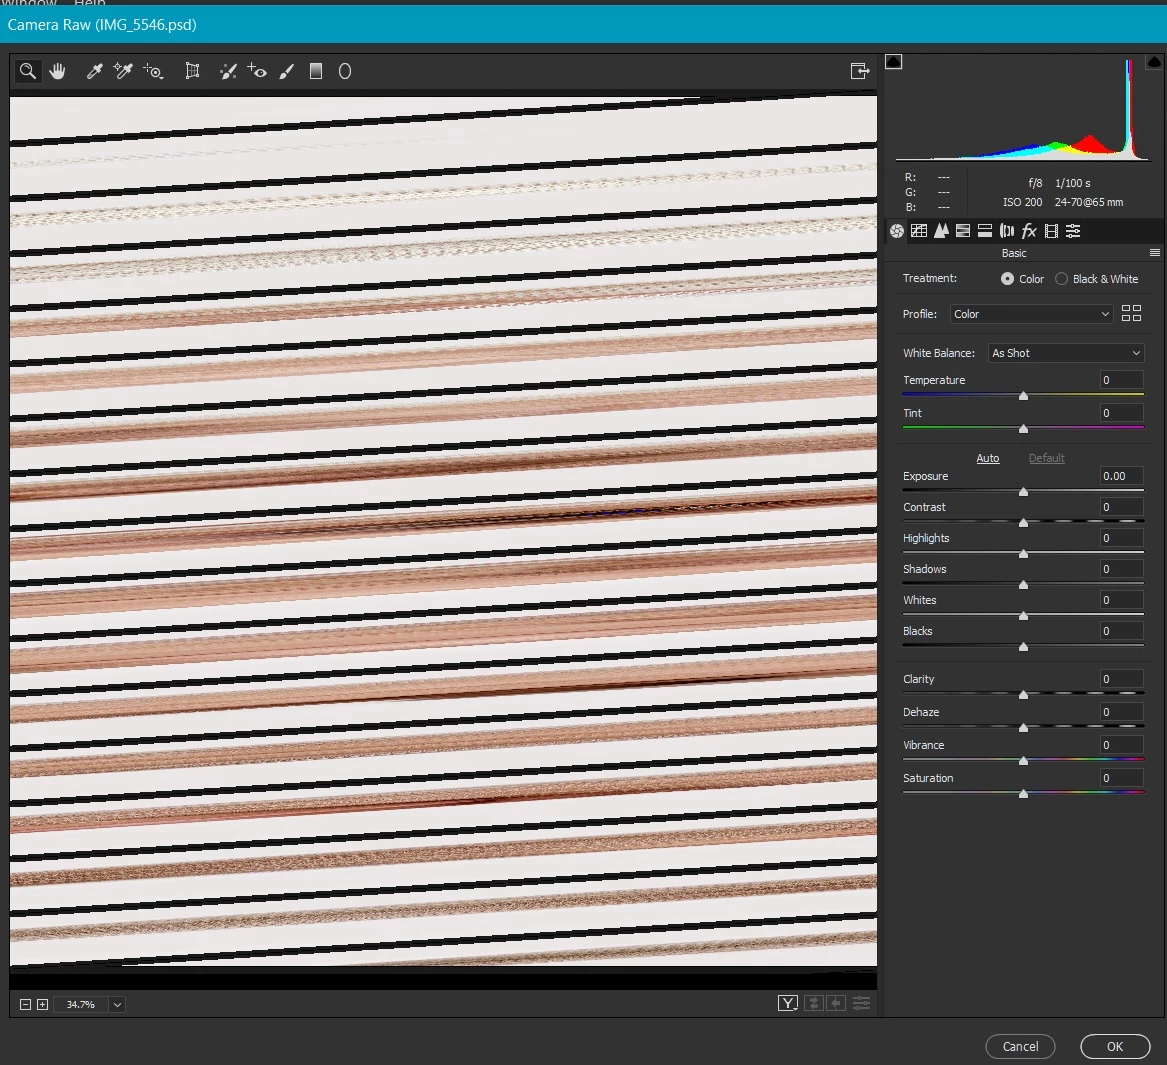Toggle highlight clipping warning in histogram
The width and height of the screenshot is (1167, 1065).
point(1154,62)
